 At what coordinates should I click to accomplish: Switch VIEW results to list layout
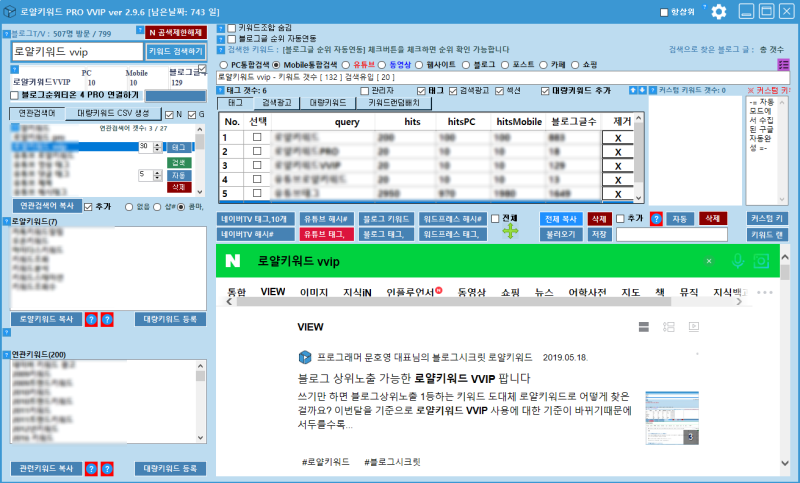pos(668,327)
